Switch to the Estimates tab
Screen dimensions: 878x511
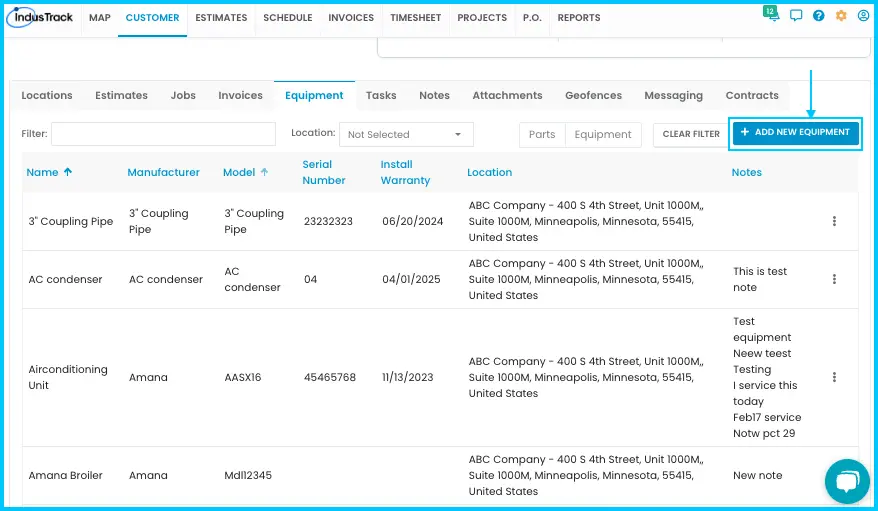click(122, 95)
